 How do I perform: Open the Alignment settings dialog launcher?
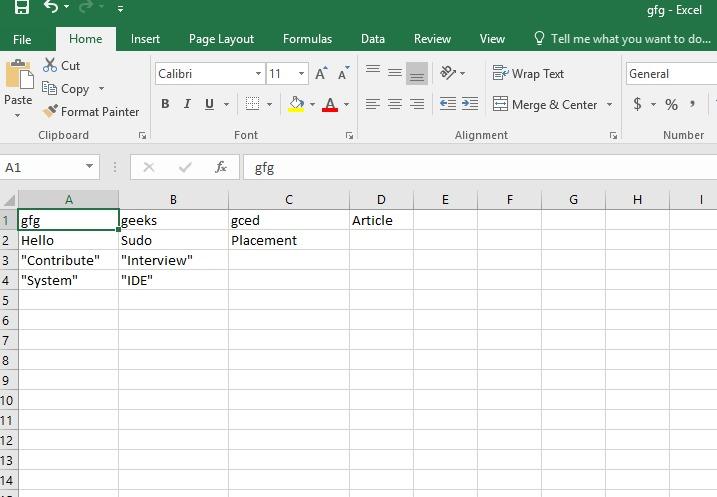613,135
